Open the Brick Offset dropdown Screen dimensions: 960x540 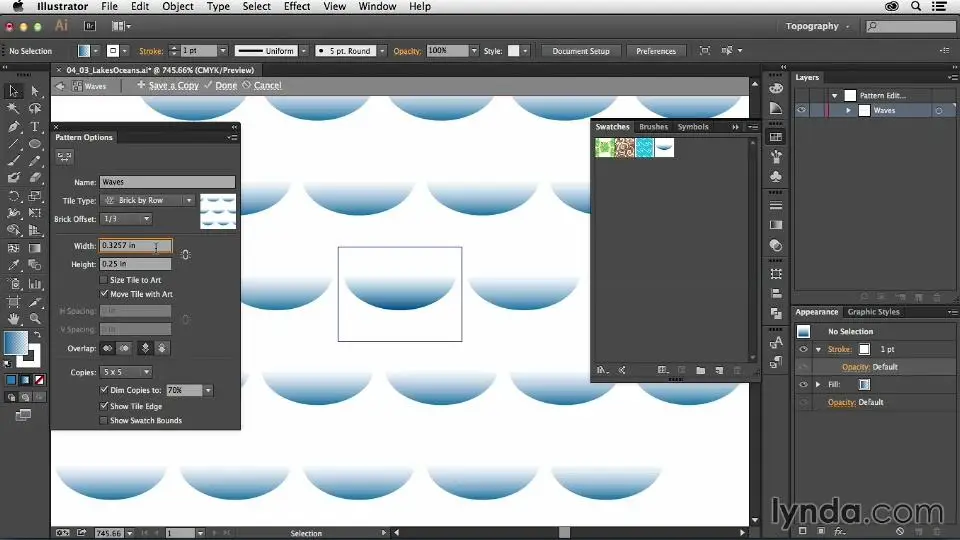pos(126,219)
